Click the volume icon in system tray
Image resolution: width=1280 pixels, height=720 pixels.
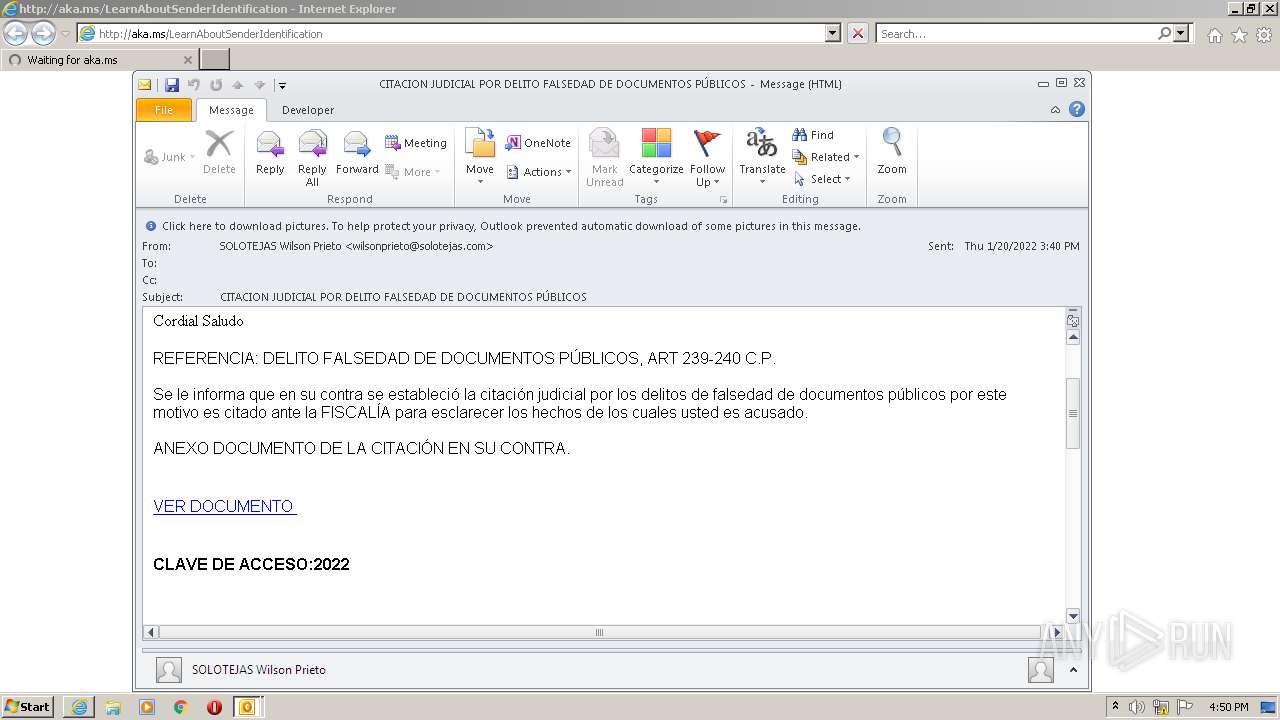point(1137,707)
